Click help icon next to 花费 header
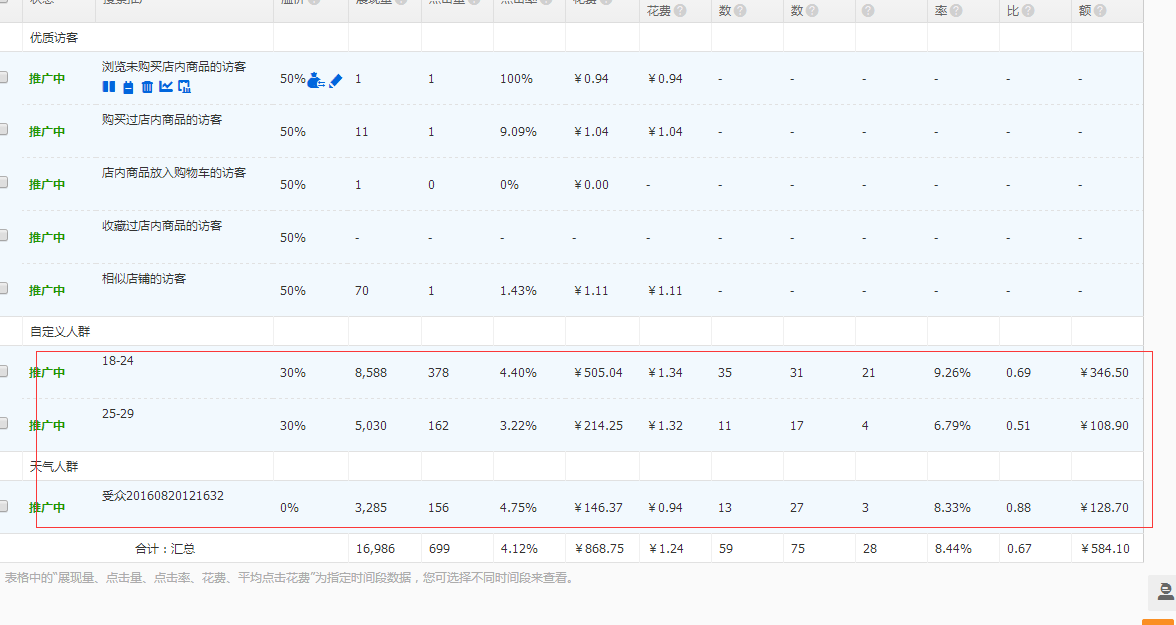The height and width of the screenshot is (625, 1176). coord(680,11)
